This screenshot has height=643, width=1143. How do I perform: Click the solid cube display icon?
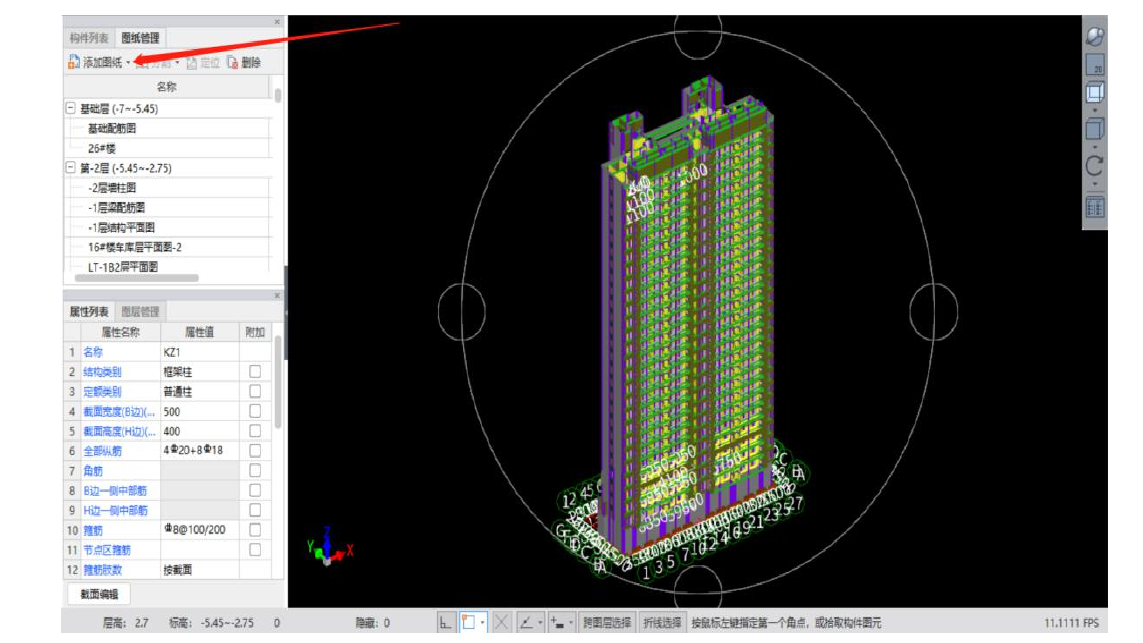[1095, 129]
